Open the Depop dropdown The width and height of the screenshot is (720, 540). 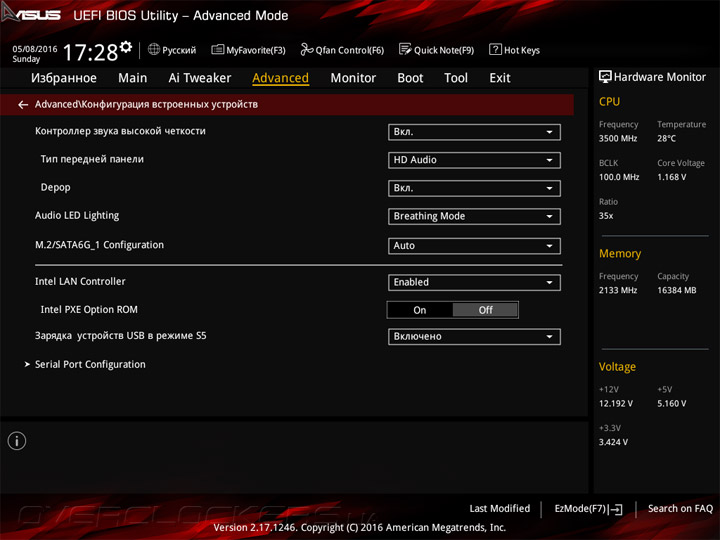[474, 188]
